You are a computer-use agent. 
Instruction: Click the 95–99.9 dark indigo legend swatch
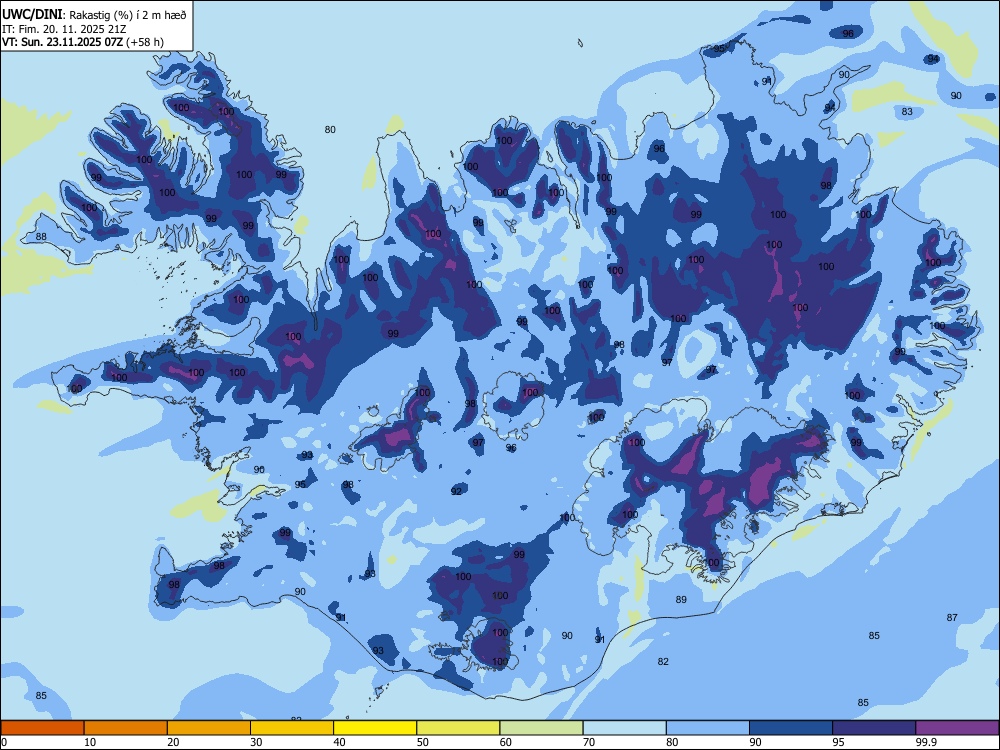874,728
